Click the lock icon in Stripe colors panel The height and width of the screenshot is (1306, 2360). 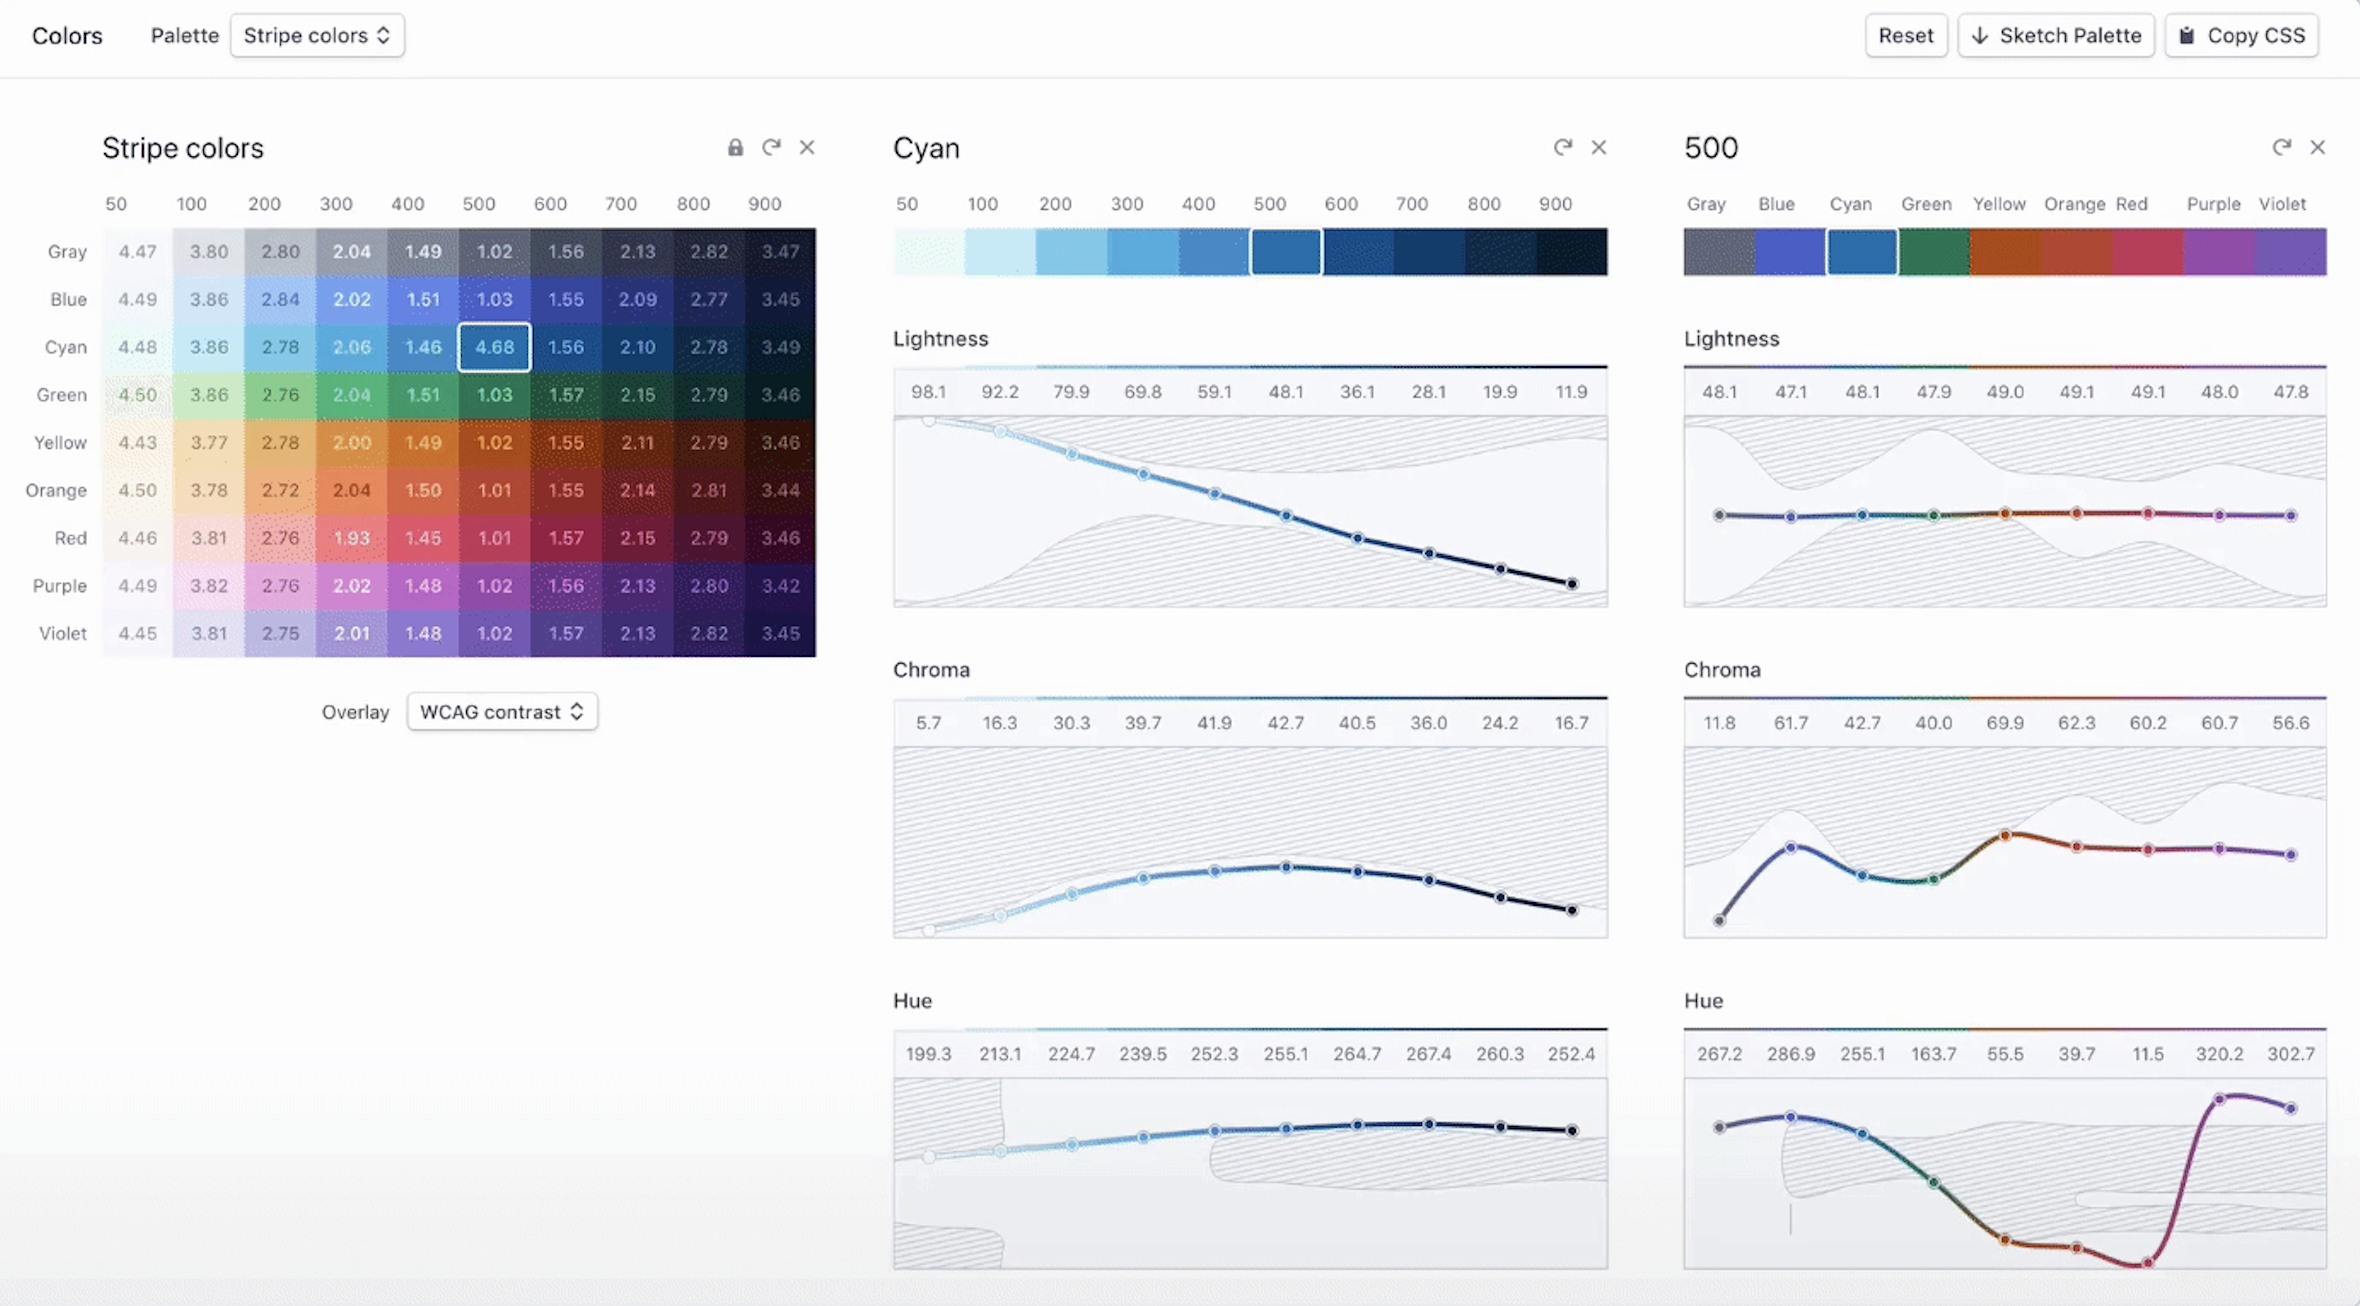pyautogui.click(x=735, y=148)
